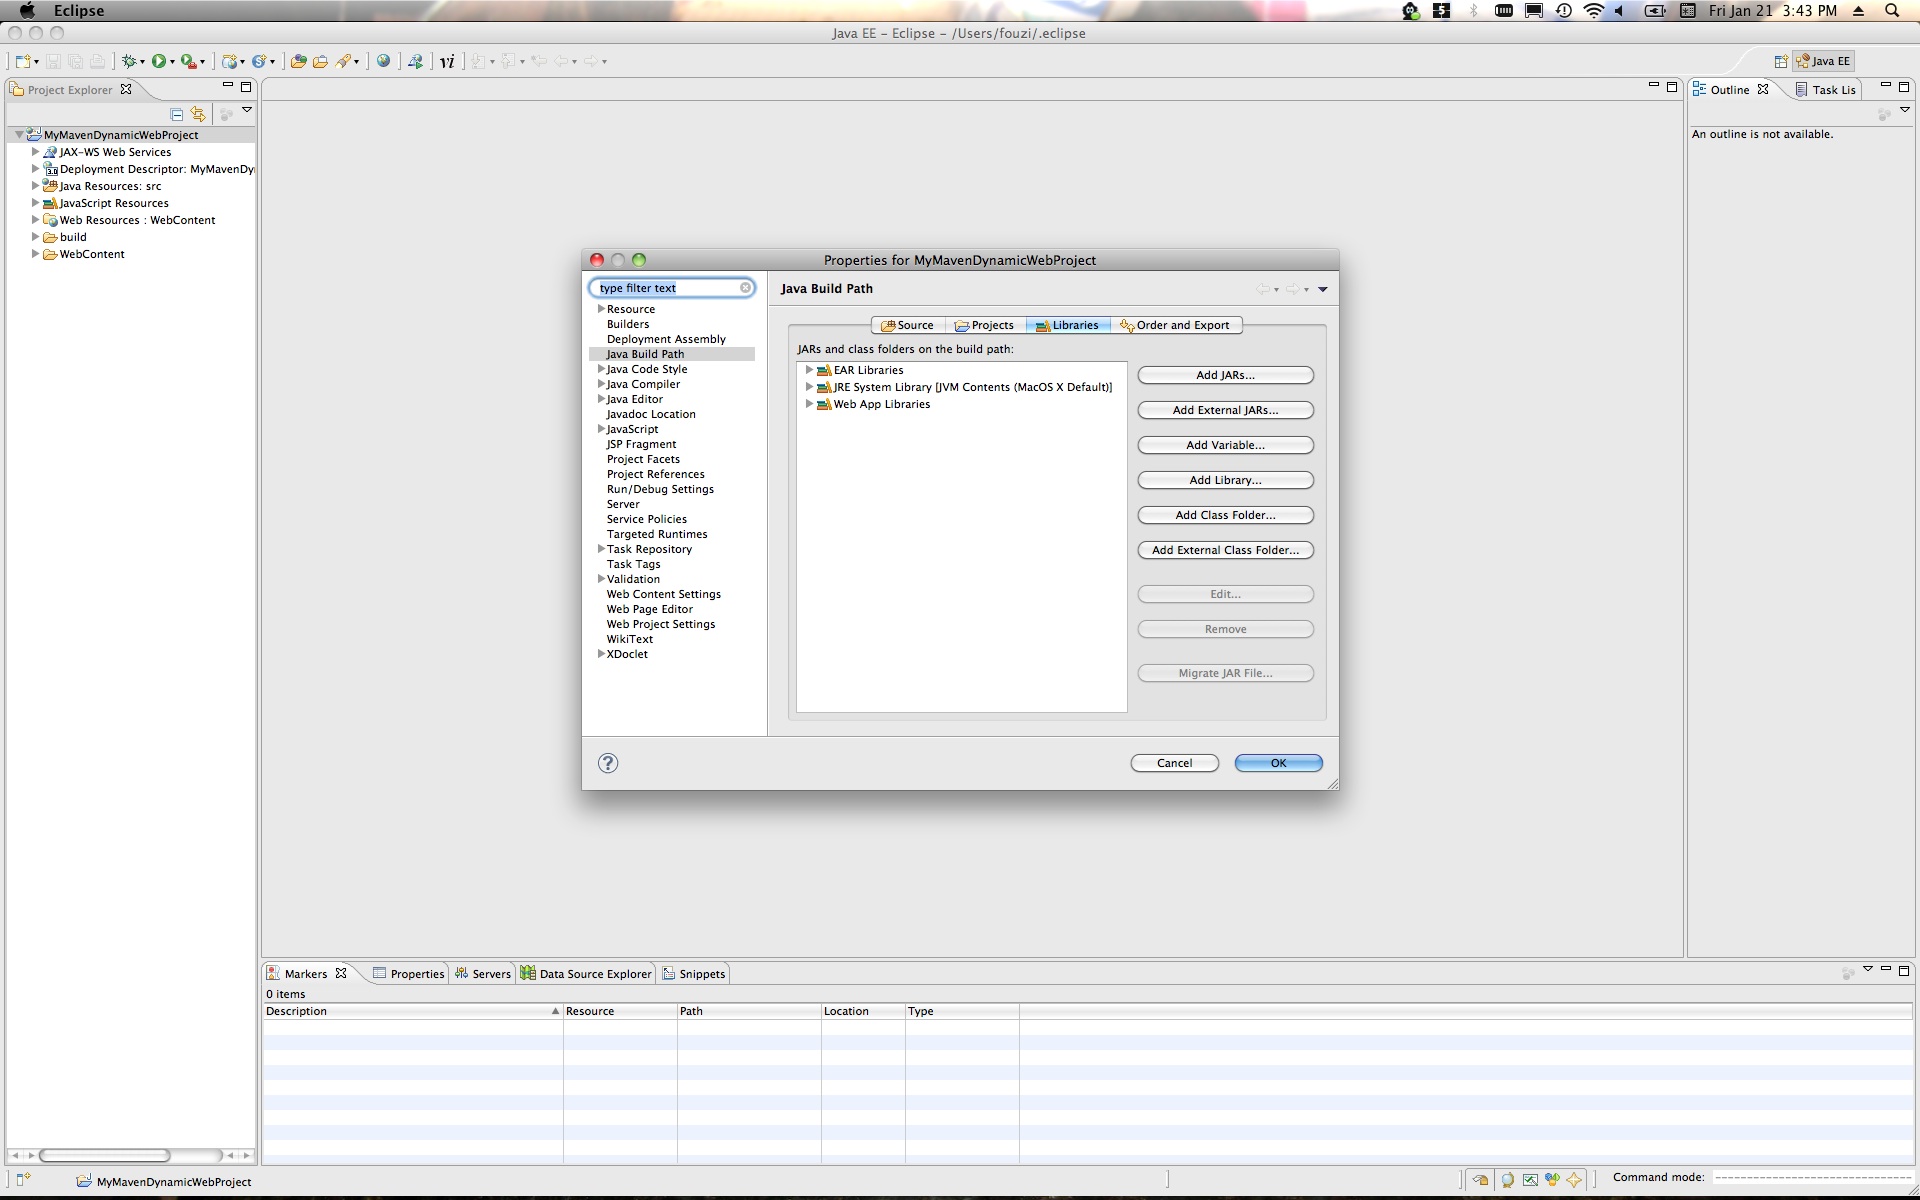
Task: Switch to the Task List tab
Action: point(1826,90)
